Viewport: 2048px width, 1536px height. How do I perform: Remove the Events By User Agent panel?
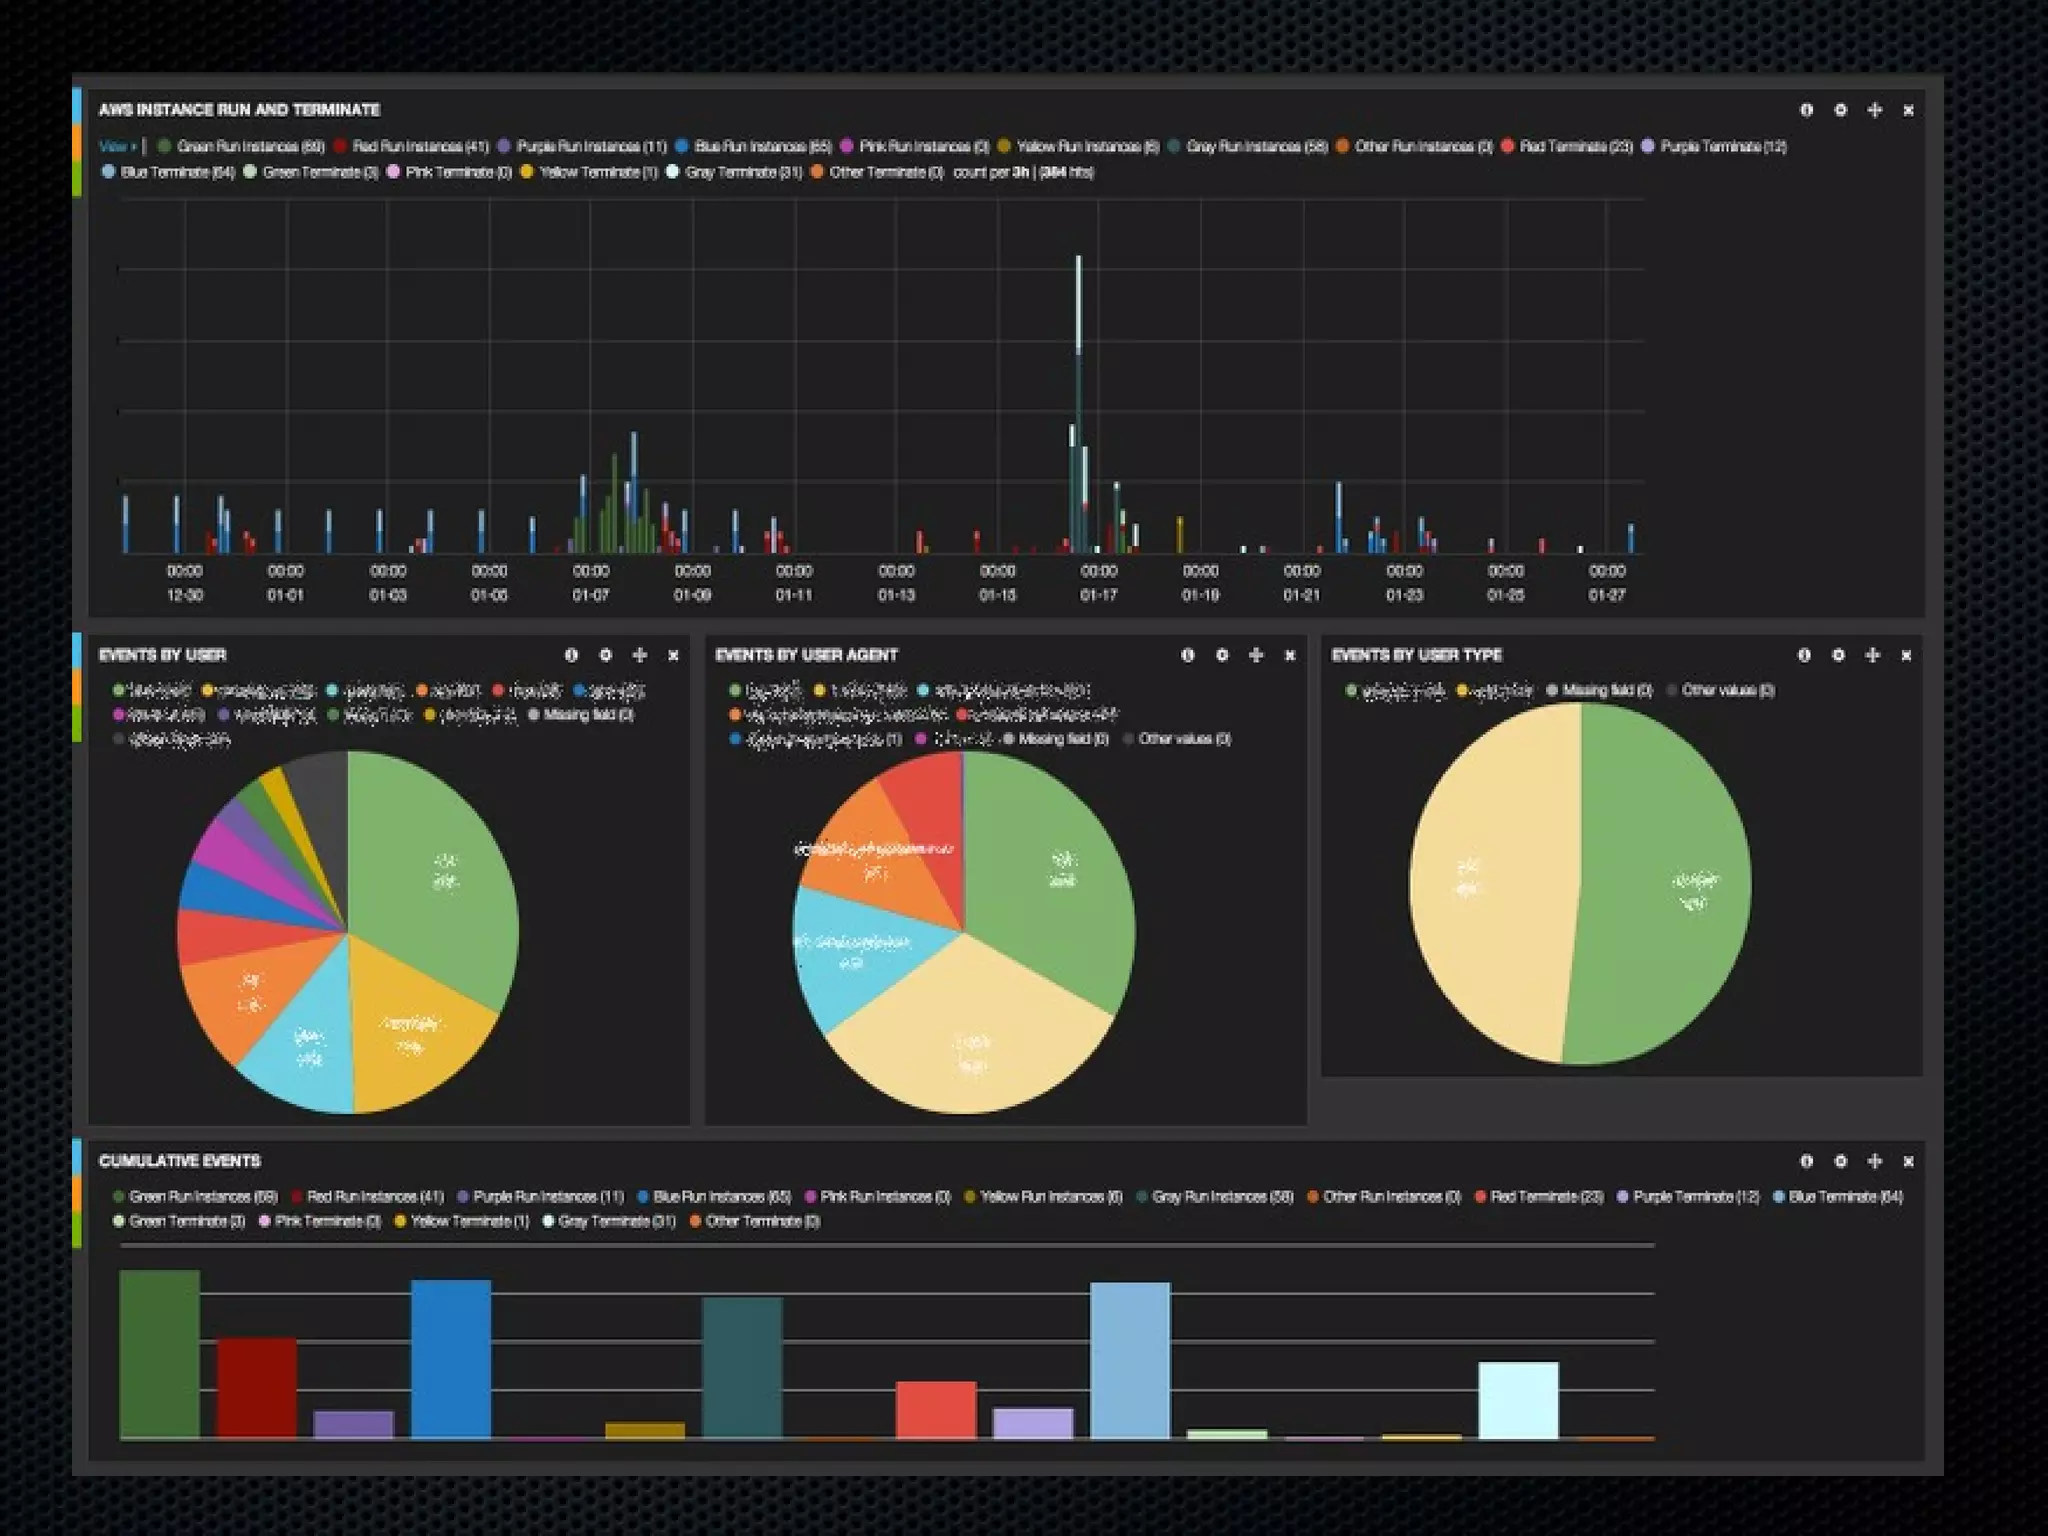(x=1290, y=655)
